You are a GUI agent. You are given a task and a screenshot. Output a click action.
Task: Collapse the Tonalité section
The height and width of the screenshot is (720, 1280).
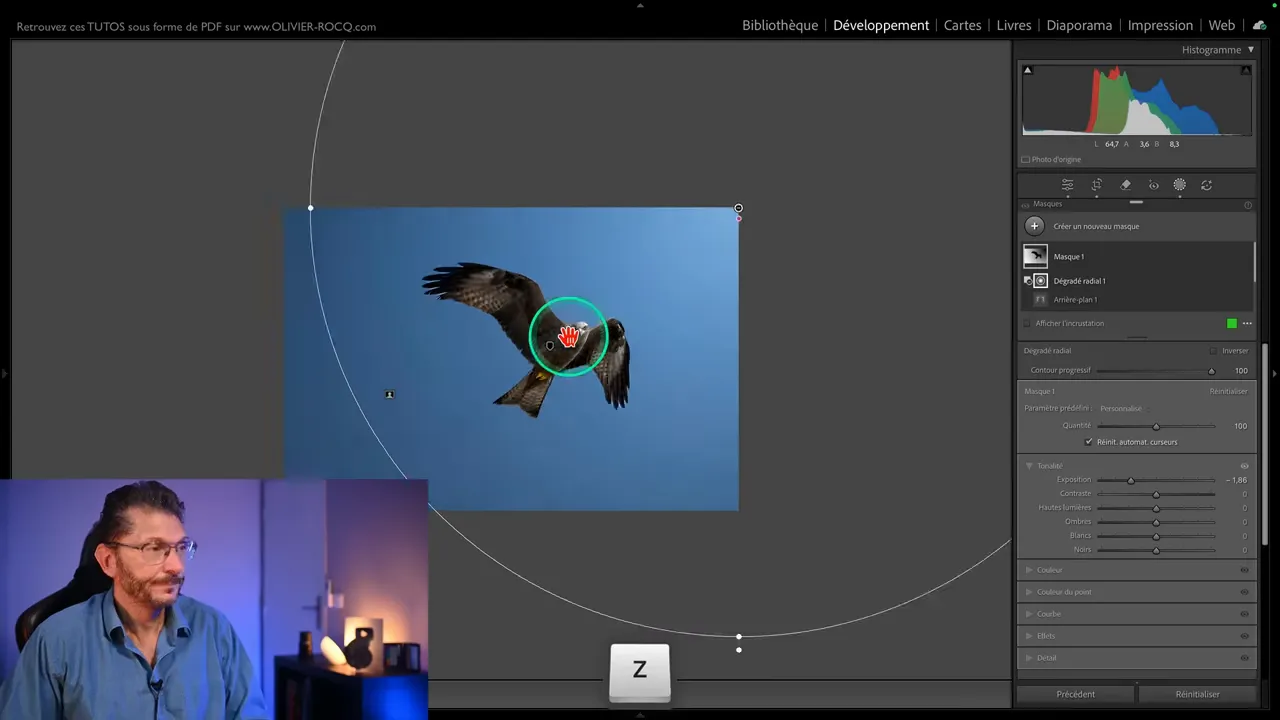pyautogui.click(x=1029, y=466)
